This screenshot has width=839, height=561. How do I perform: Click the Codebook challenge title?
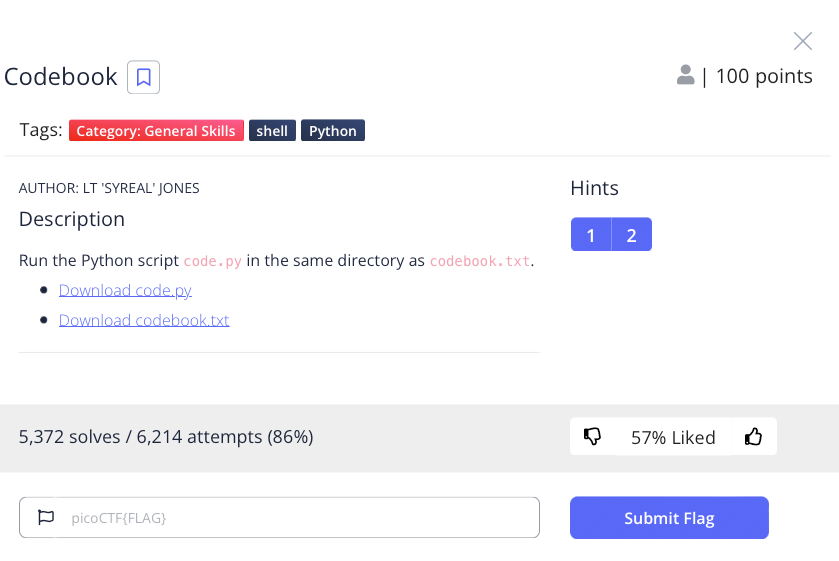(60, 77)
